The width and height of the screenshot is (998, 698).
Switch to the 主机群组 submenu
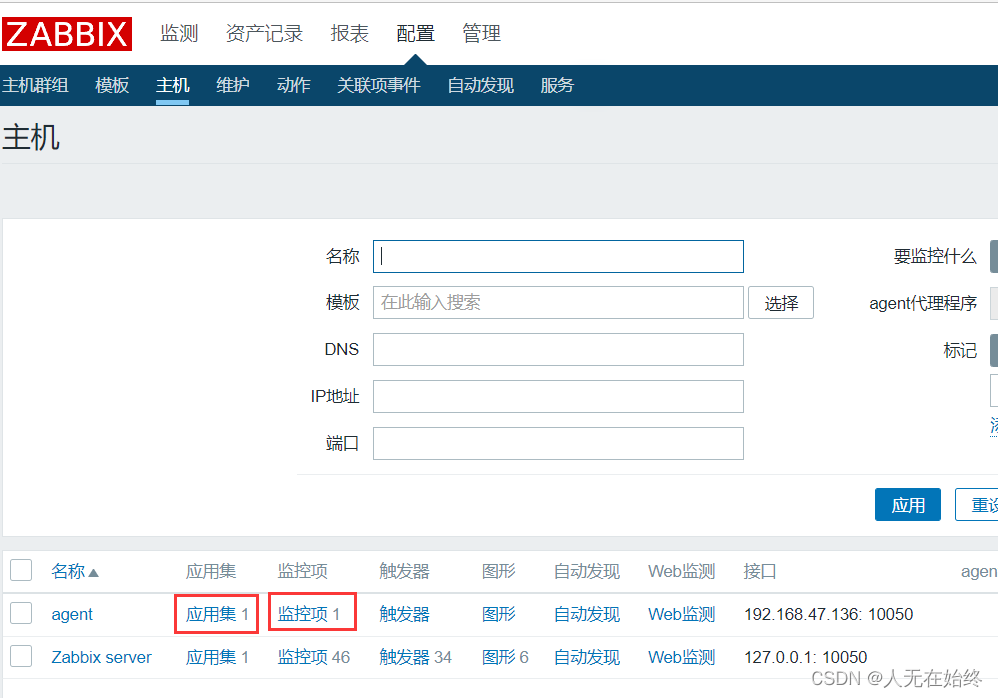point(35,85)
